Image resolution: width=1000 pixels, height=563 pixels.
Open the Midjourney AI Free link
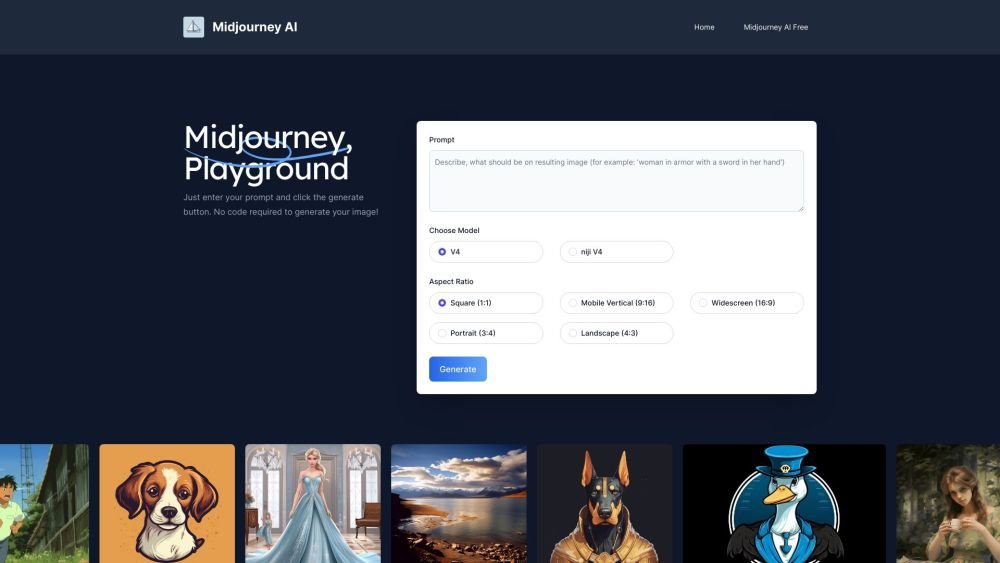(776, 27)
